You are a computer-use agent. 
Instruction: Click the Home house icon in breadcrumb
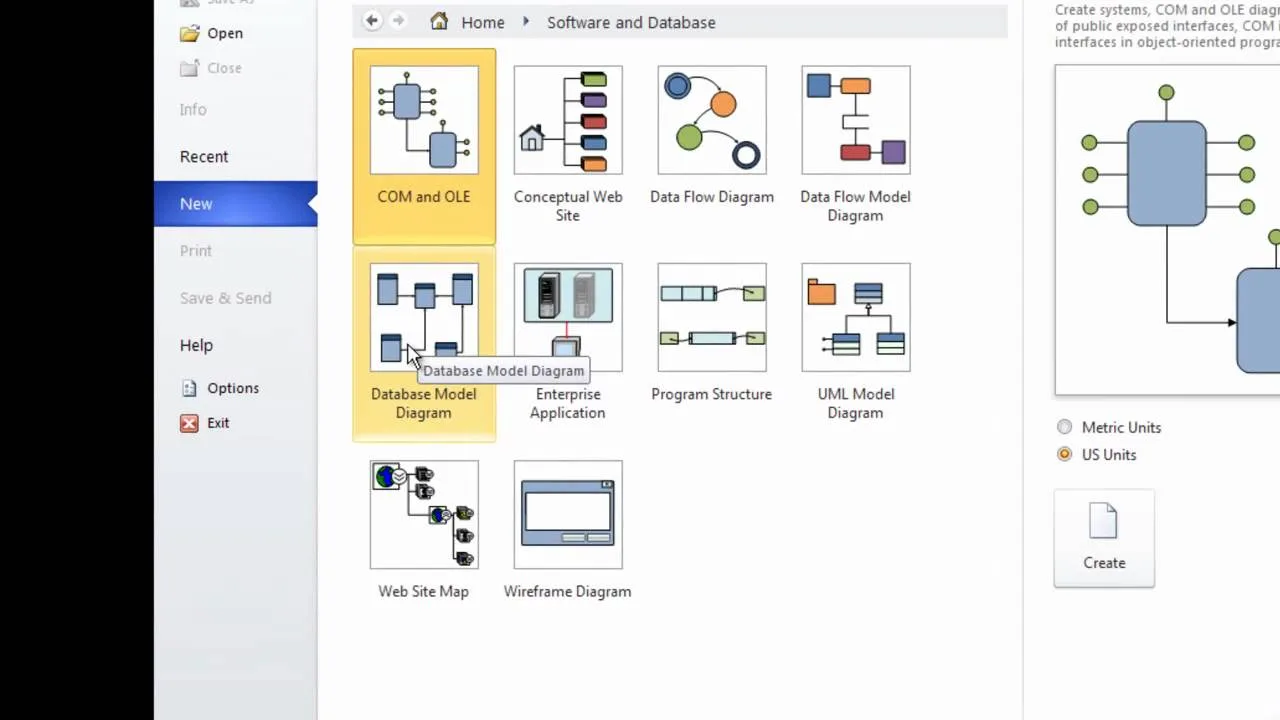(439, 21)
